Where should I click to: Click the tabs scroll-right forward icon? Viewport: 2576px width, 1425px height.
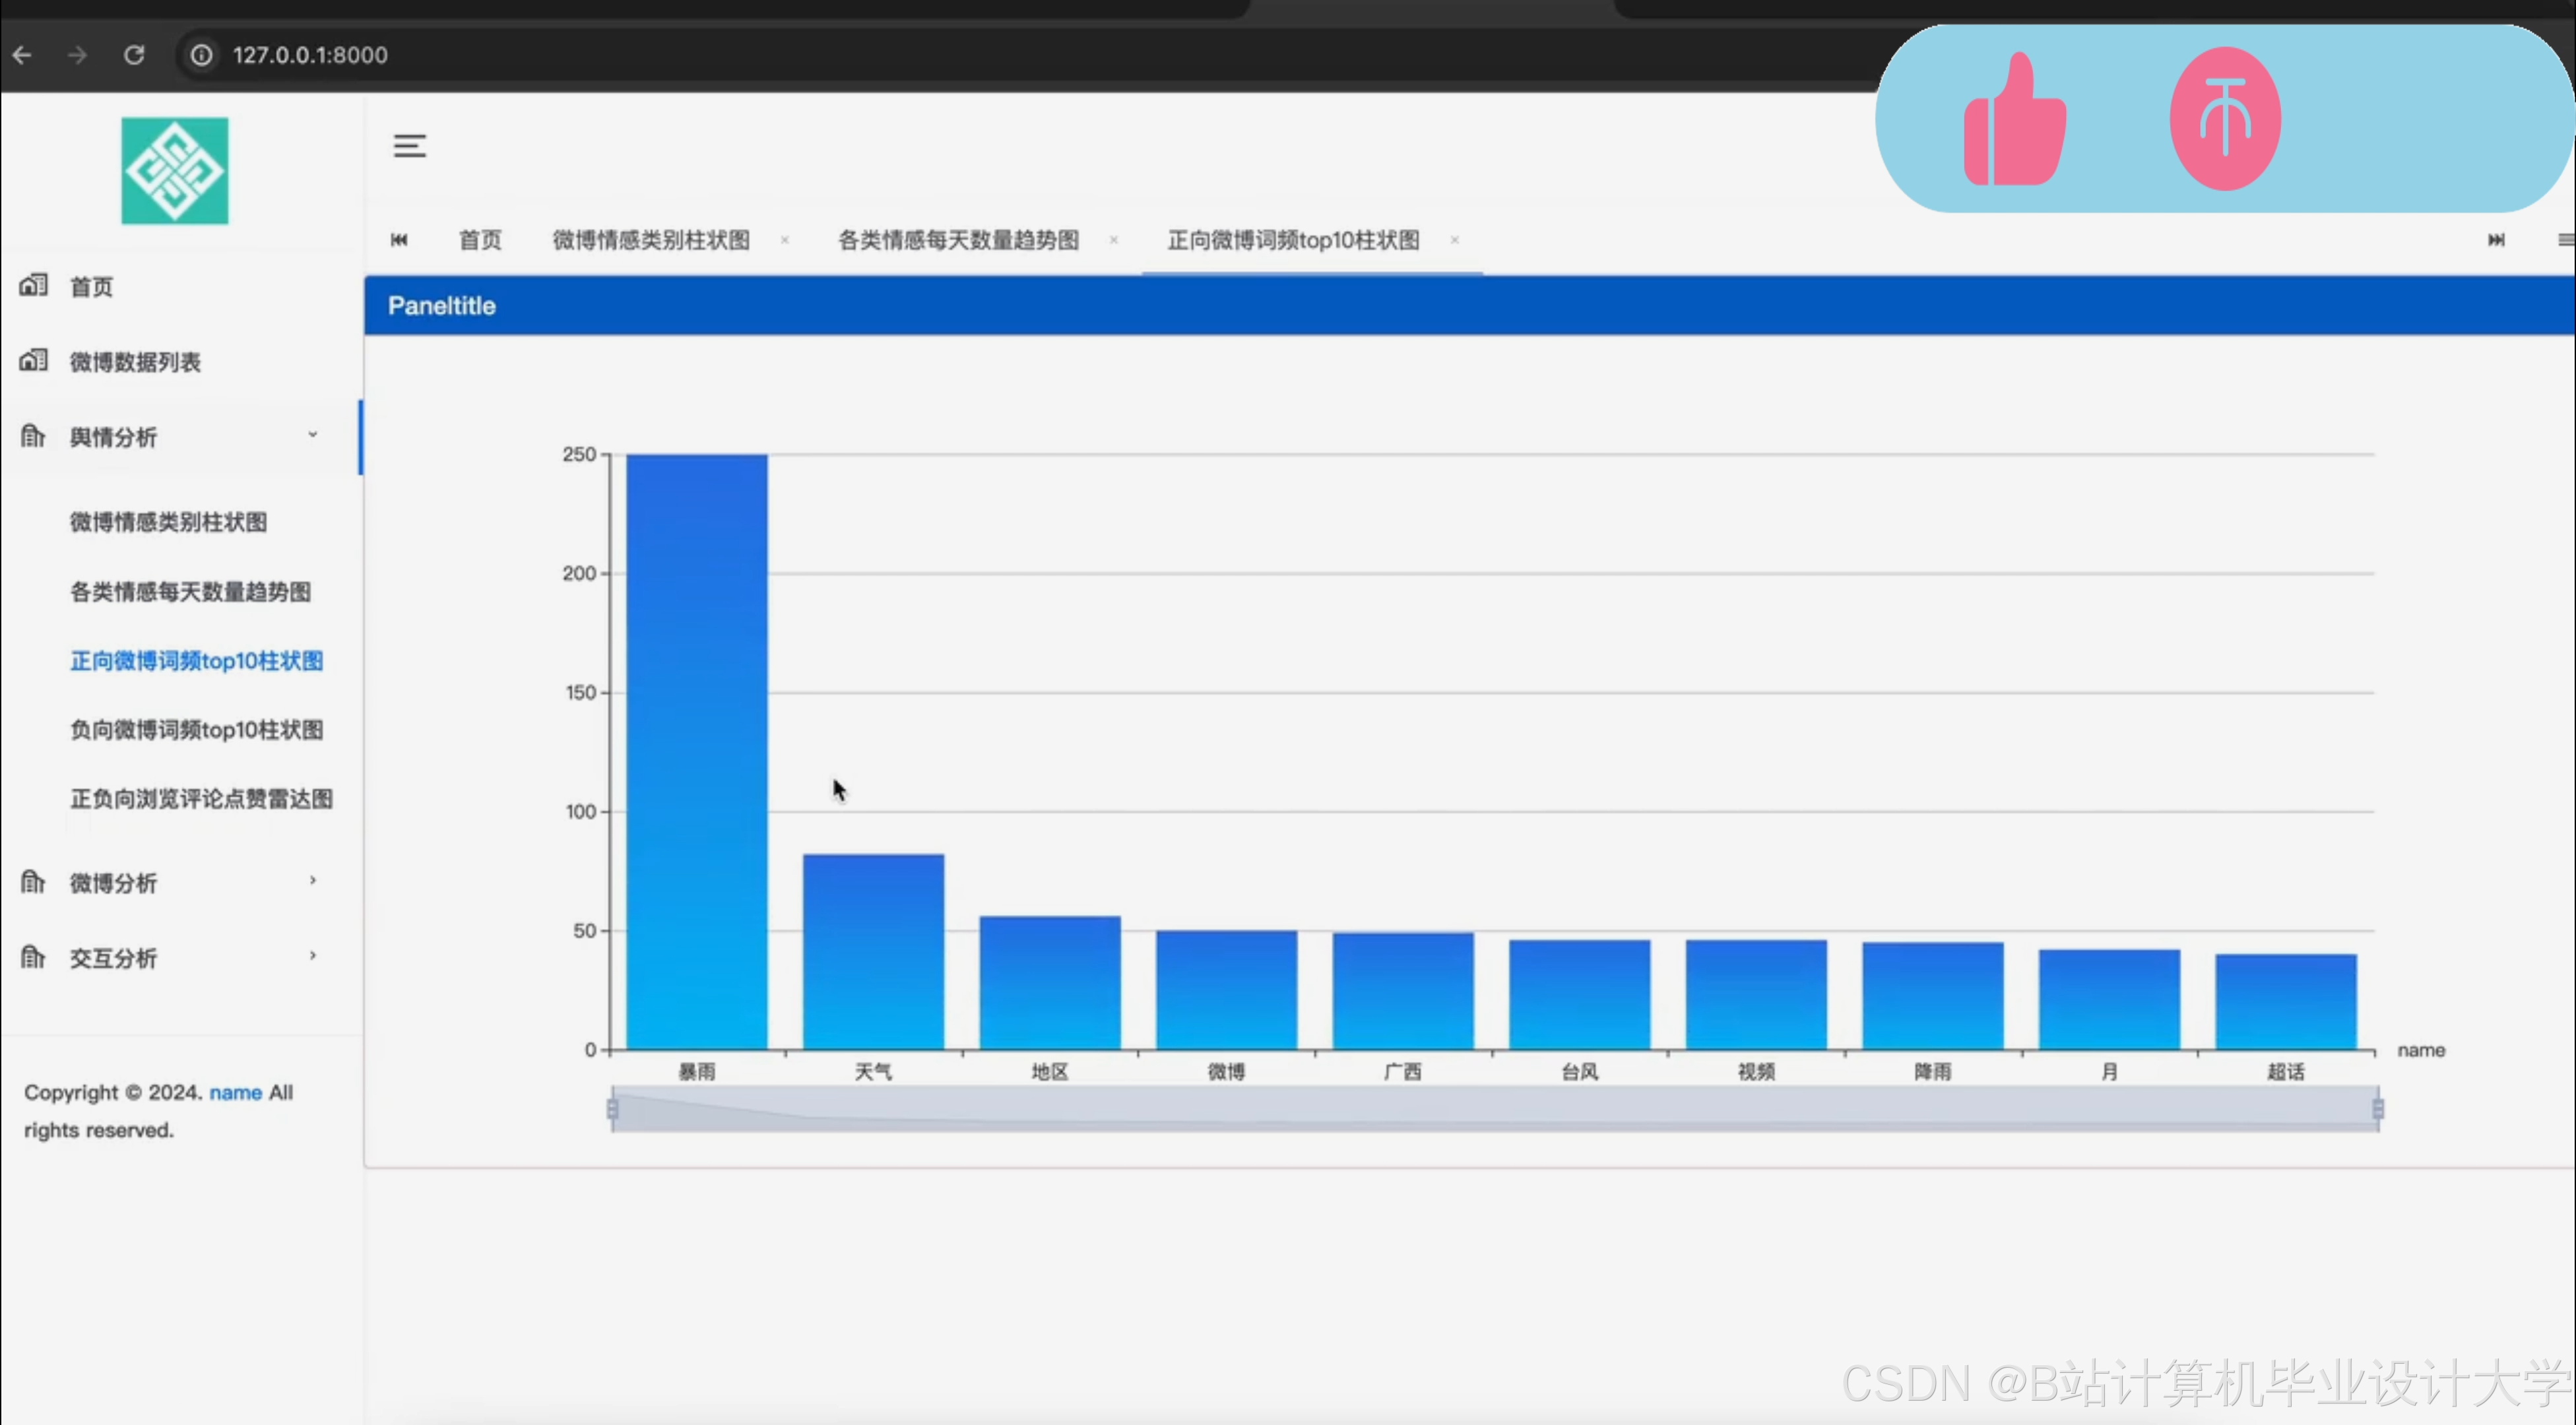2496,240
